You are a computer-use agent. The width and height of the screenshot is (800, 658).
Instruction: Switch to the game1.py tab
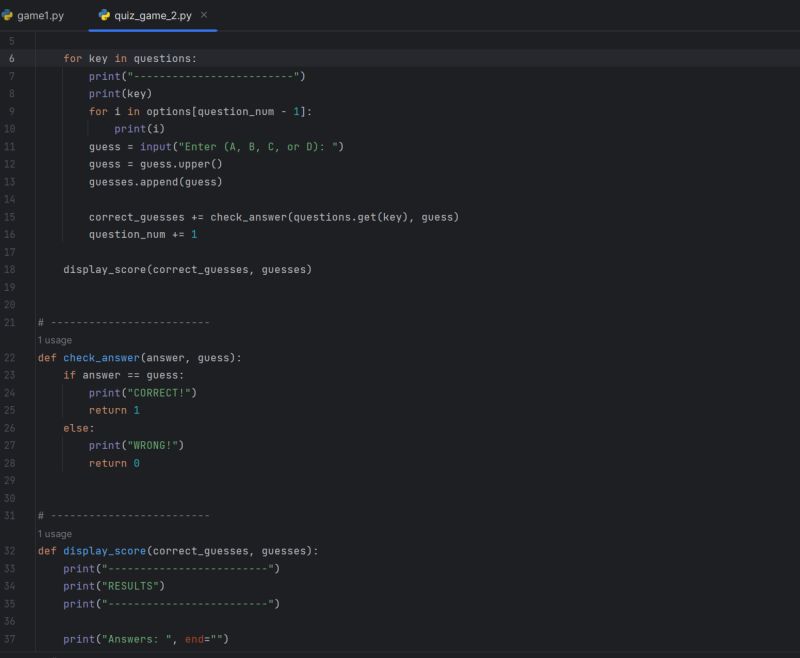click(x=39, y=16)
